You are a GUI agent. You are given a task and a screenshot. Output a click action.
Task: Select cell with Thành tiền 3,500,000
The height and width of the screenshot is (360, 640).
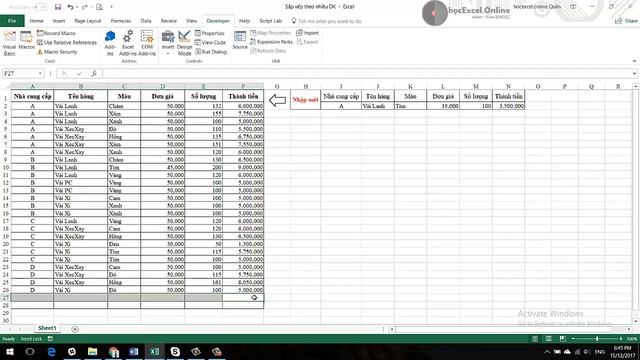pos(508,106)
